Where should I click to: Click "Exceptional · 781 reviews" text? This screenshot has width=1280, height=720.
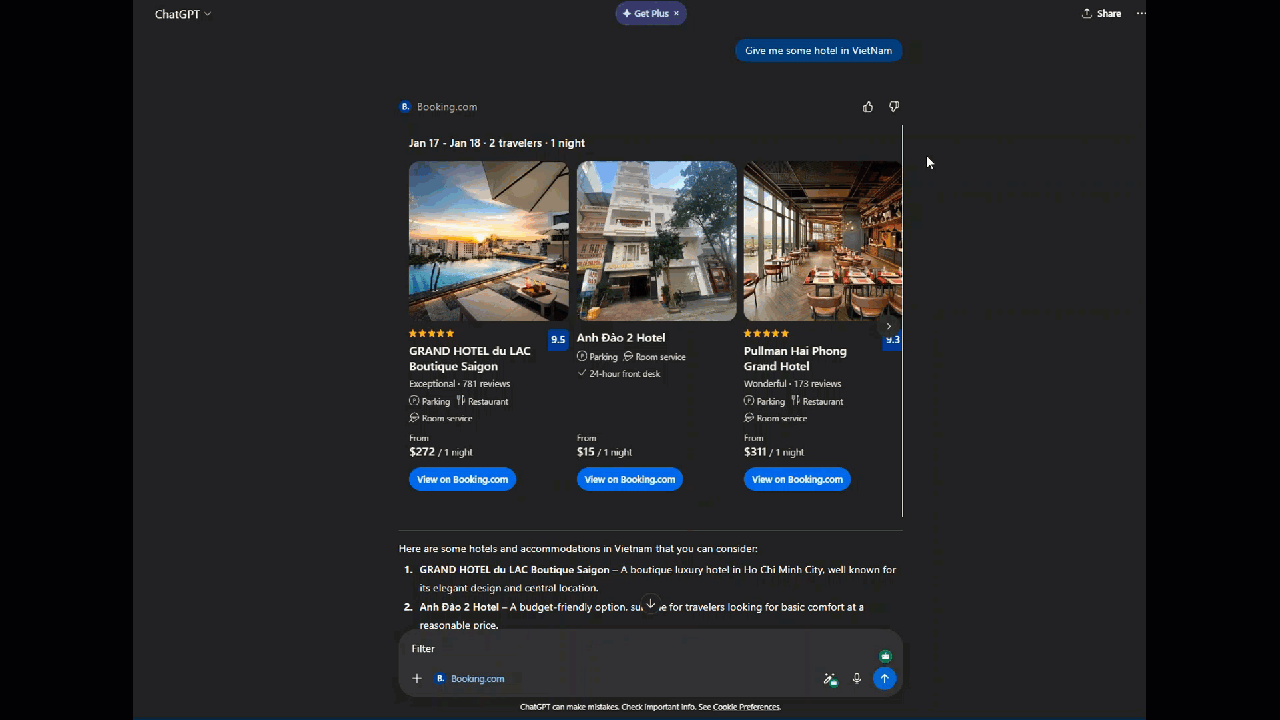pyautogui.click(x=460, y=384)
